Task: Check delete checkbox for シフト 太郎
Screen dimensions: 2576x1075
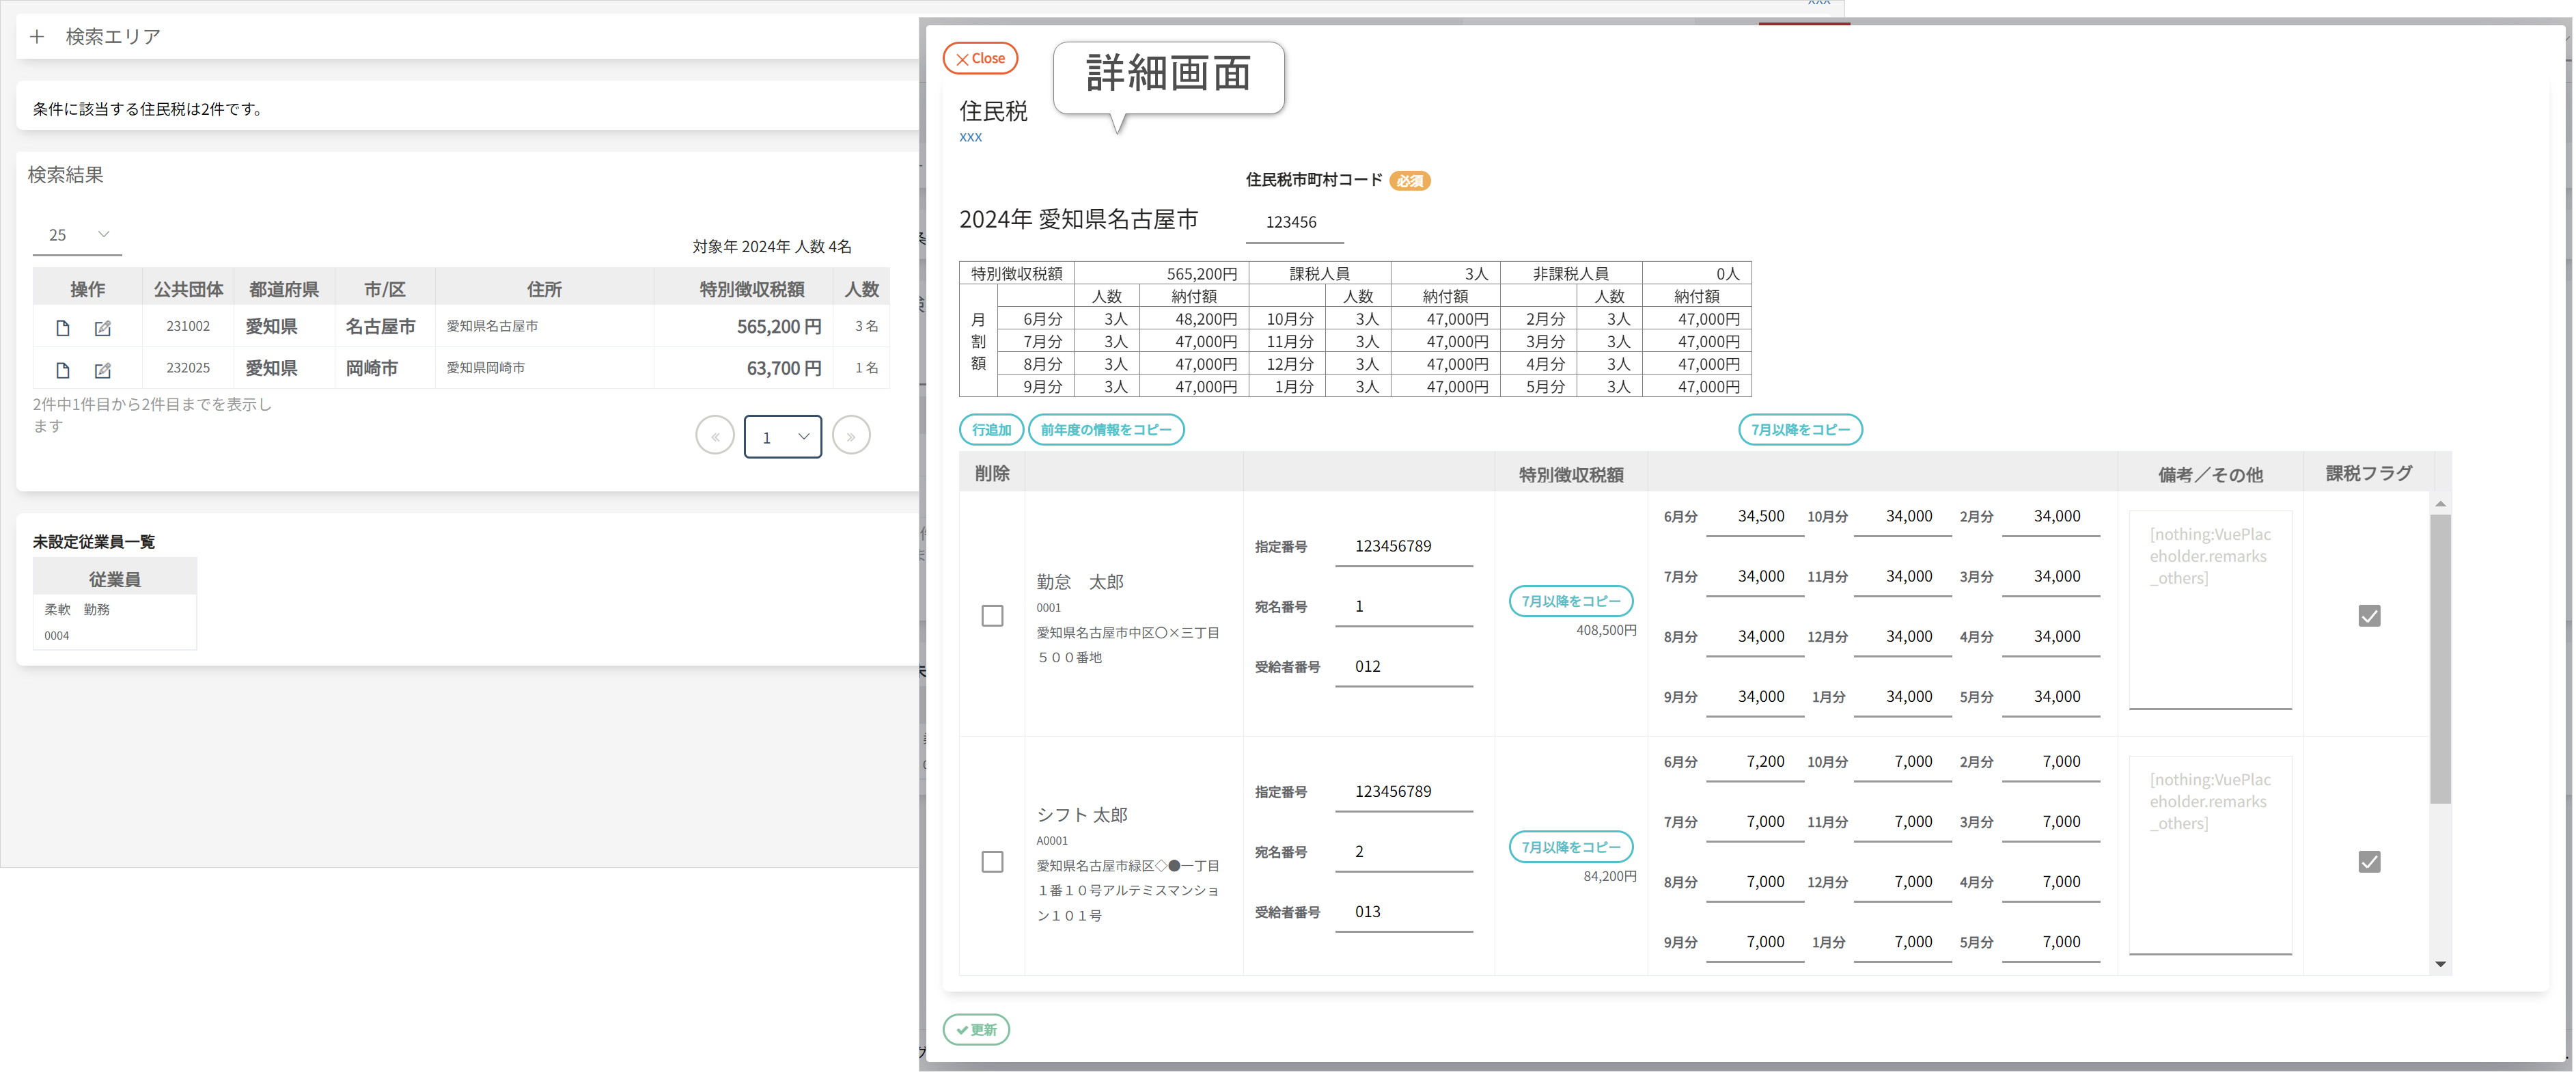Action: tap(992, 862)
